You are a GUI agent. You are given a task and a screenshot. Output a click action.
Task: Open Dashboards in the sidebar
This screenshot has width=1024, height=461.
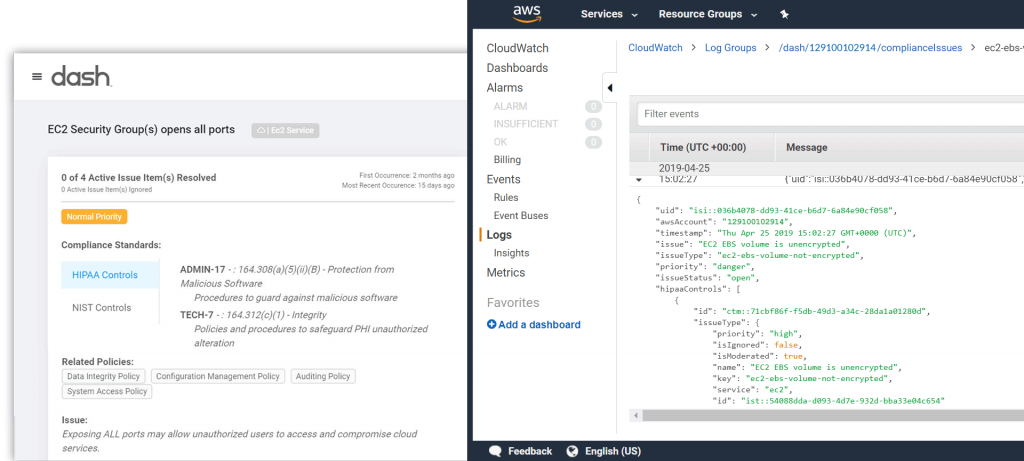click(517, 68)
